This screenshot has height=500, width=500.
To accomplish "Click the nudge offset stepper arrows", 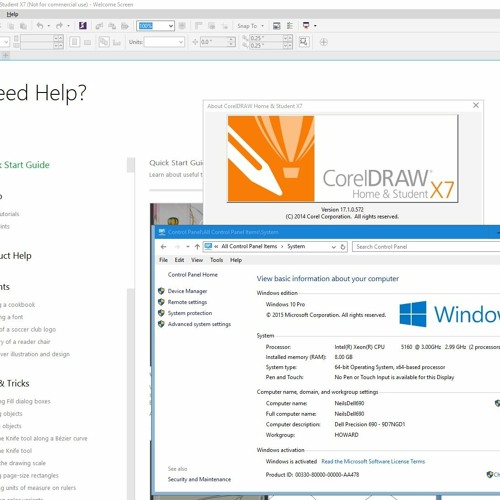I will pyautogui.click(x=231, y=42).
